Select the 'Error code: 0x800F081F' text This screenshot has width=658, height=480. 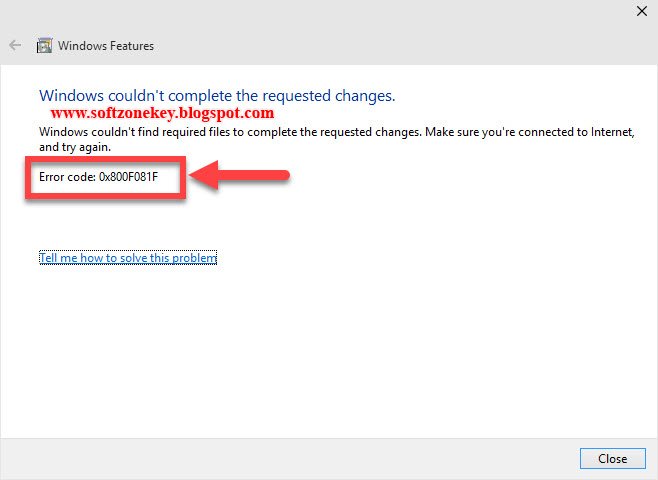click(x=99, y=177)
